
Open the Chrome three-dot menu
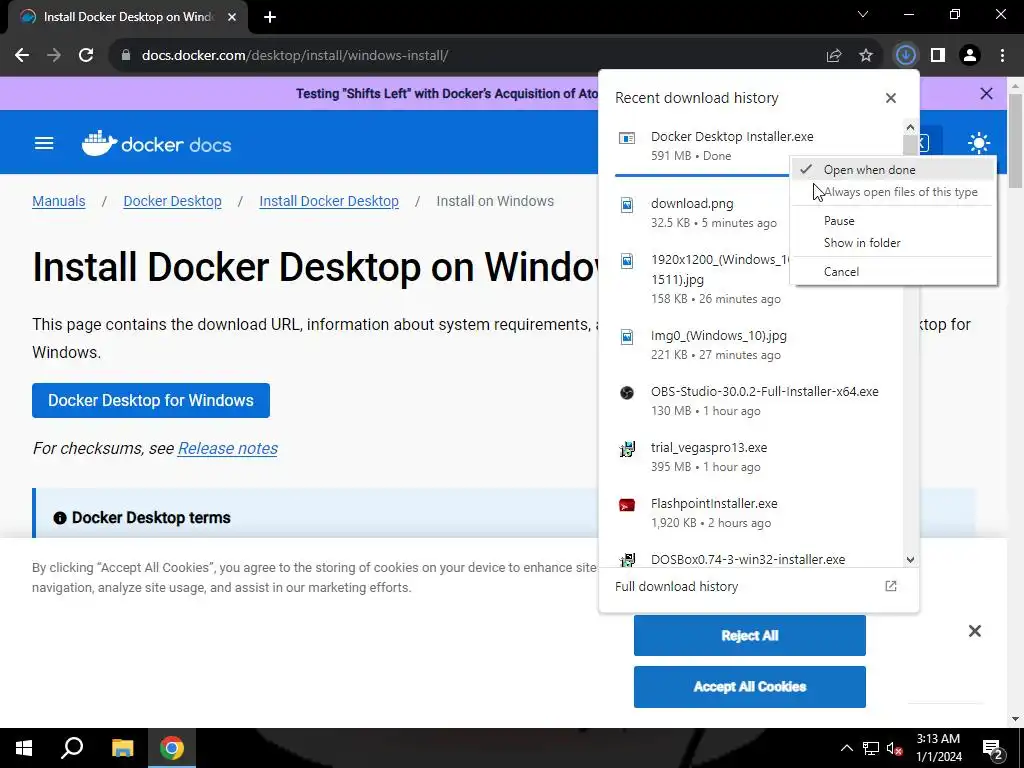(x=1002, y=56)
